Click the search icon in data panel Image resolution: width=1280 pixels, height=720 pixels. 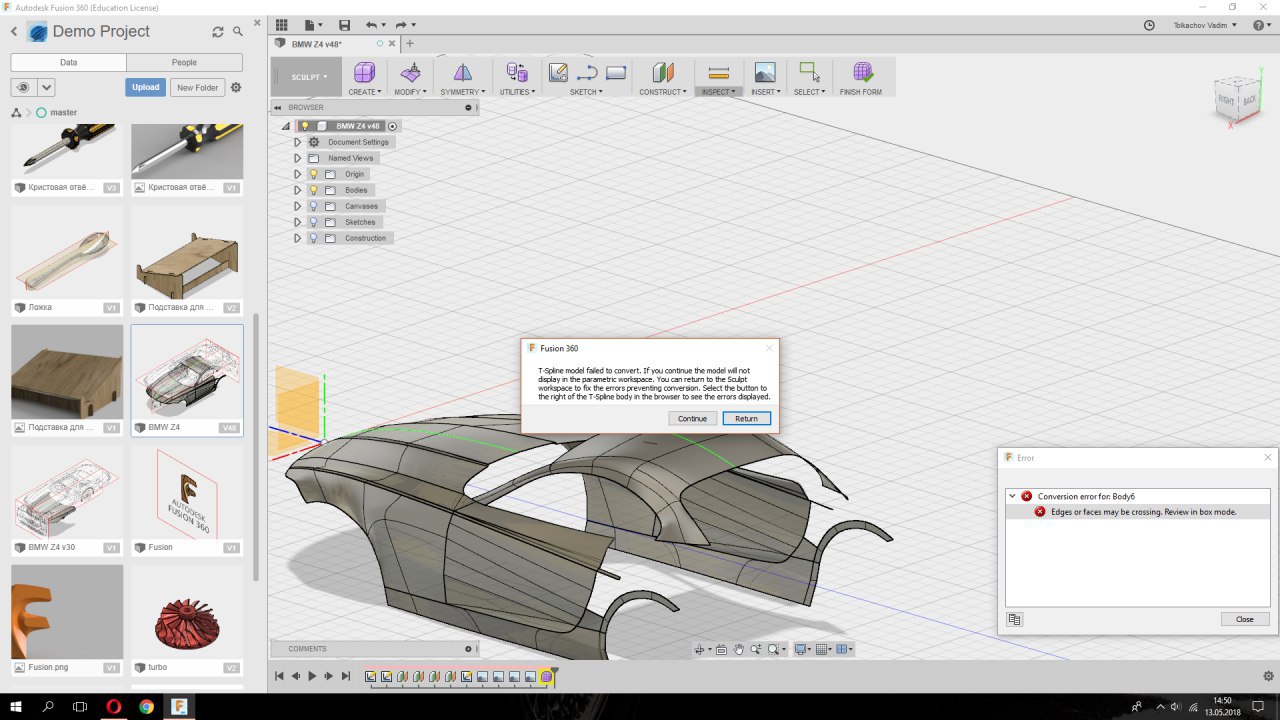pos(238,32)
